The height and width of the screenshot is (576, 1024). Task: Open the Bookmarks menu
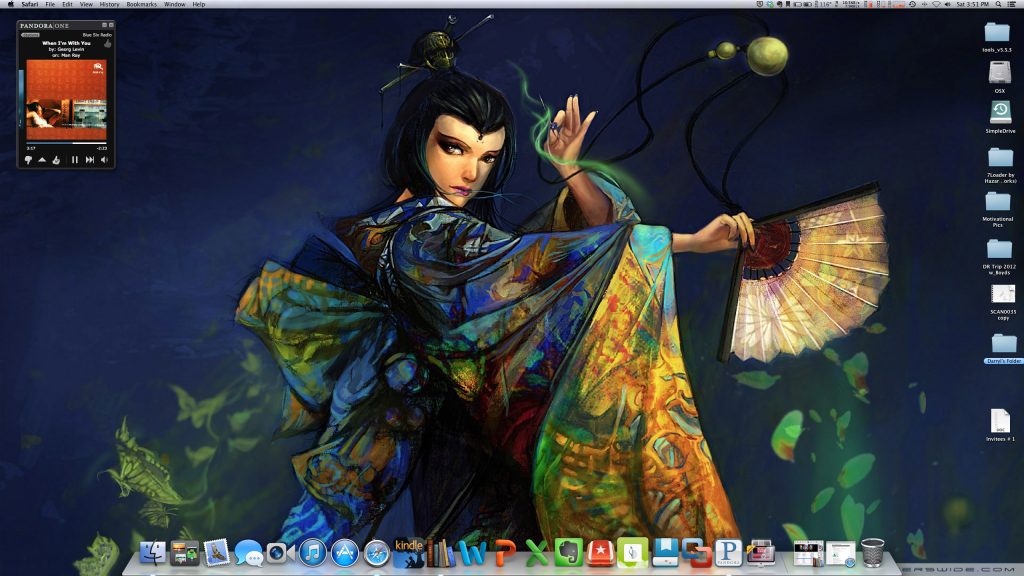(x=141, y=4)
